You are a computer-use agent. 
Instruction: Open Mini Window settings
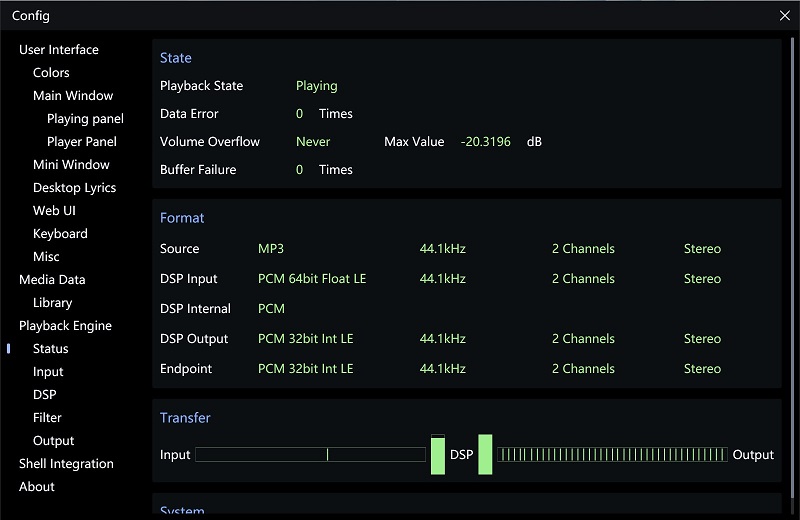pyautogui.click(x=71, y=164)
